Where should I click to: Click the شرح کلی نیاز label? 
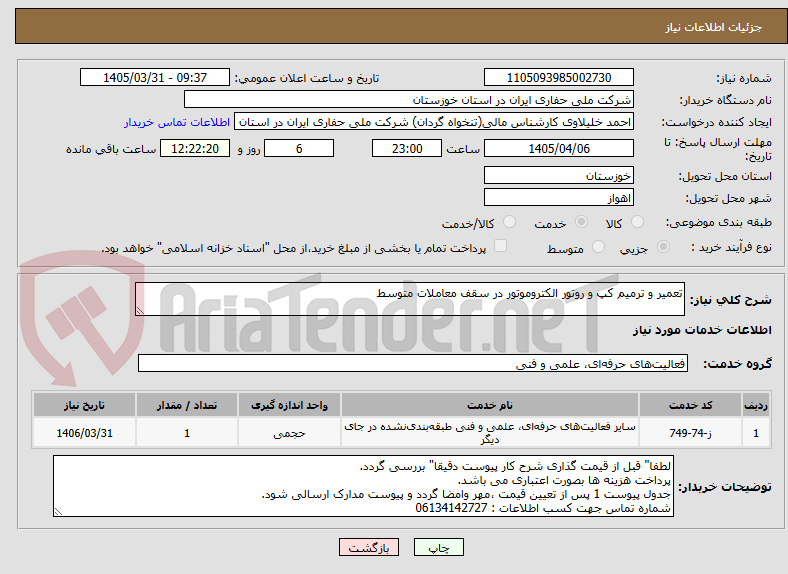pos(730,300)
